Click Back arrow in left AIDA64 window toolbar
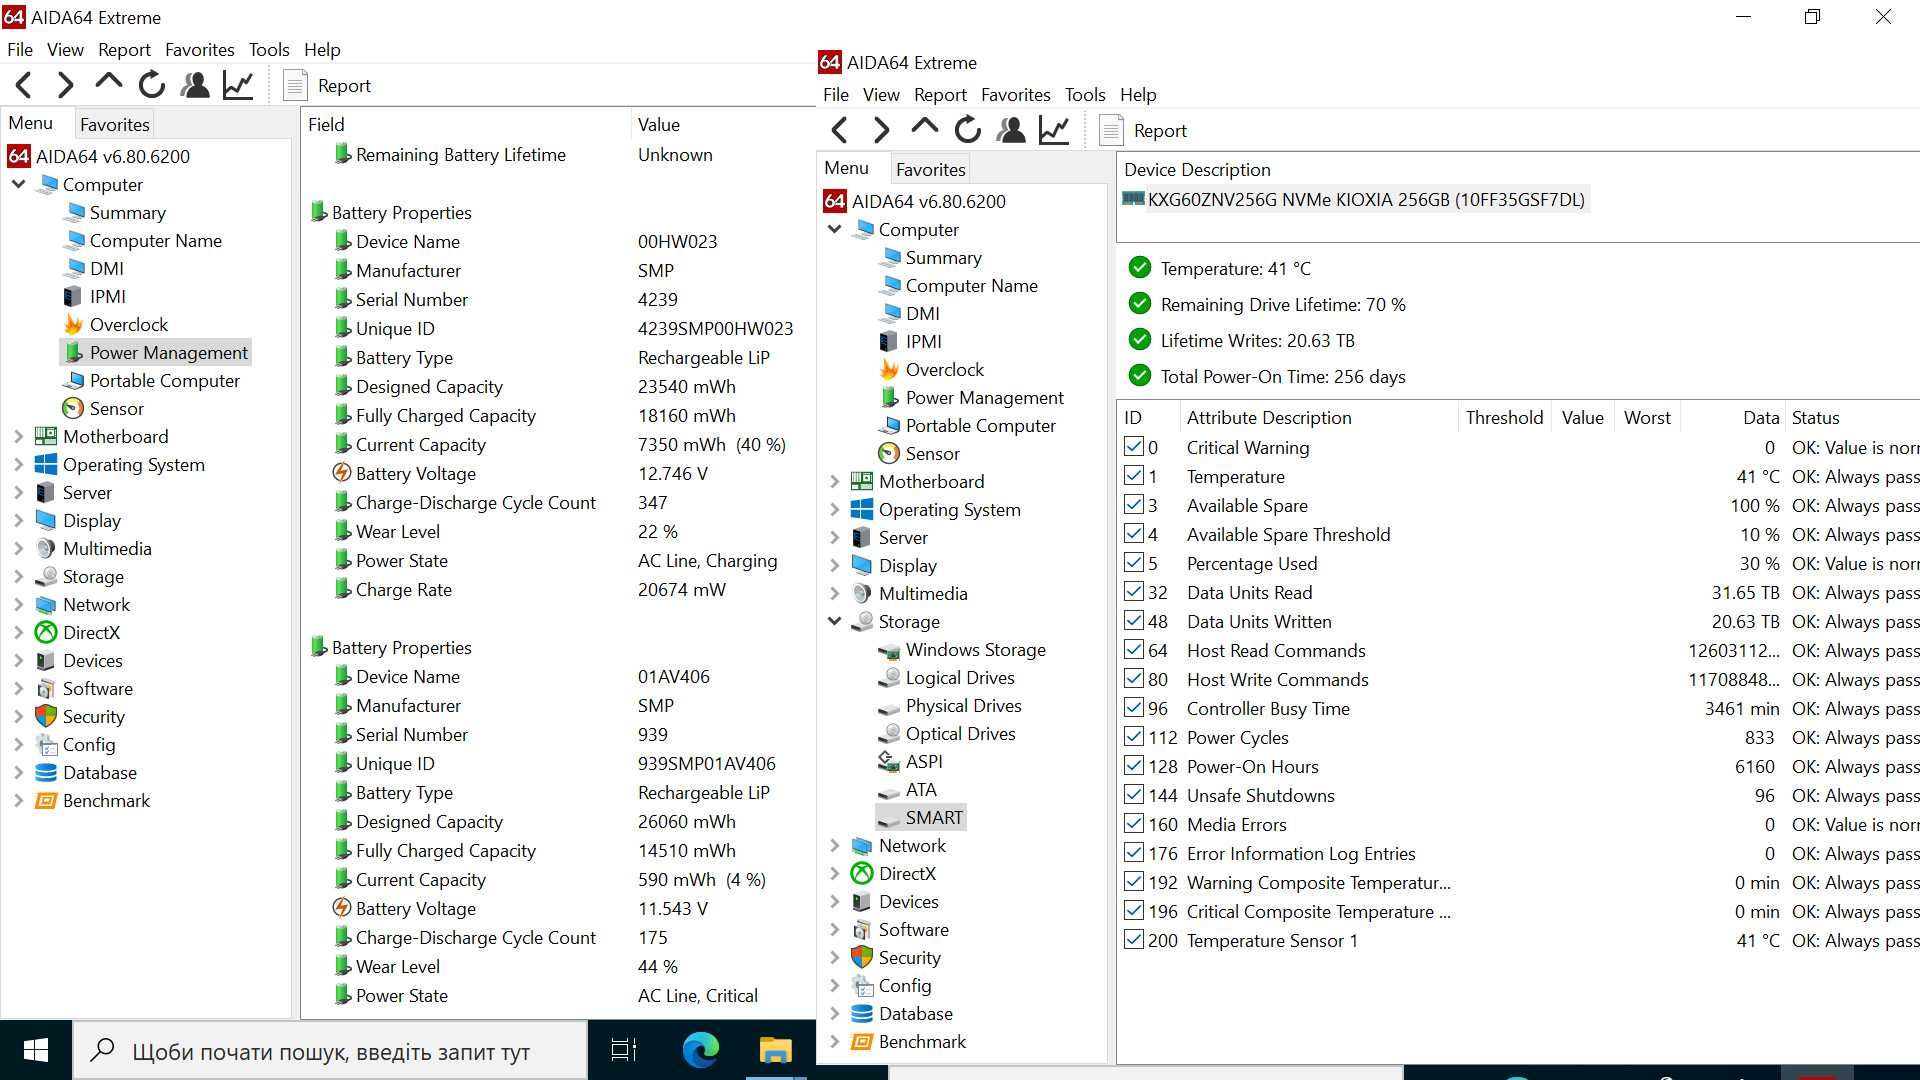 point(24,86)
